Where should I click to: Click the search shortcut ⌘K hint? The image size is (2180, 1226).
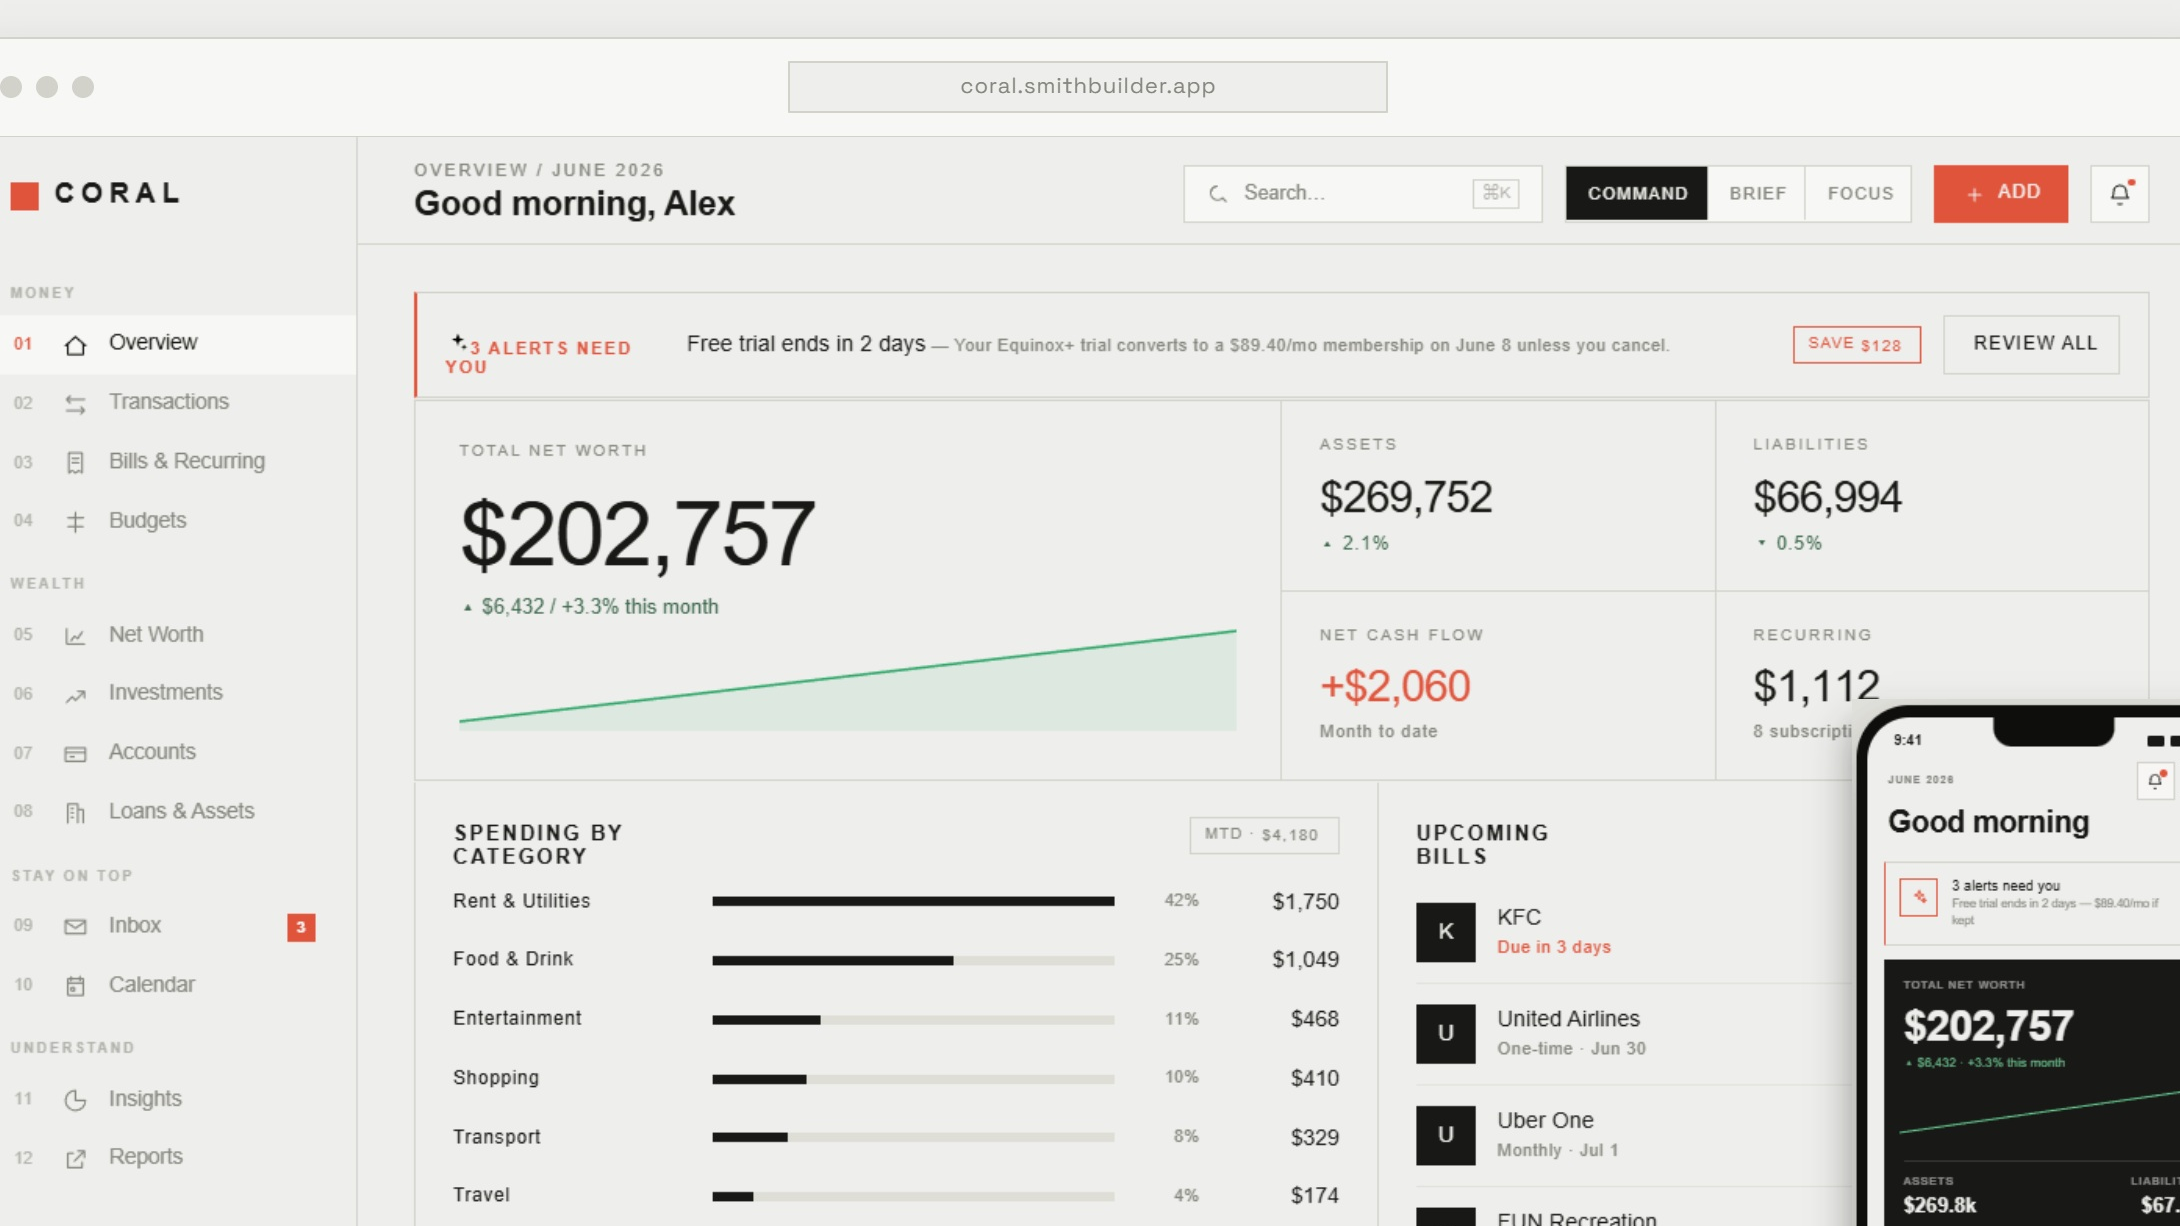click(1496, 193)
